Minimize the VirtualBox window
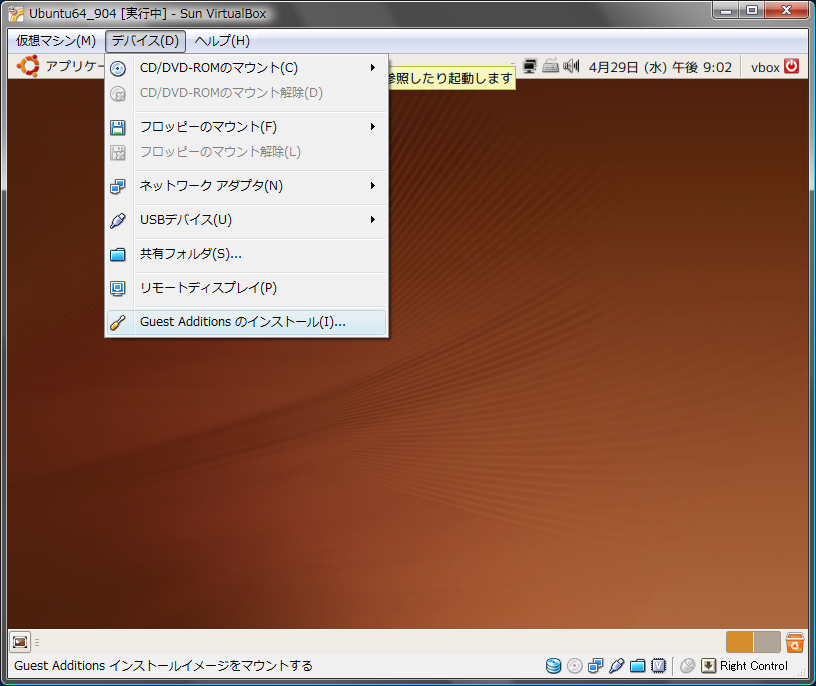The width and height of the screenshot is (816, 686). point(725,10)
